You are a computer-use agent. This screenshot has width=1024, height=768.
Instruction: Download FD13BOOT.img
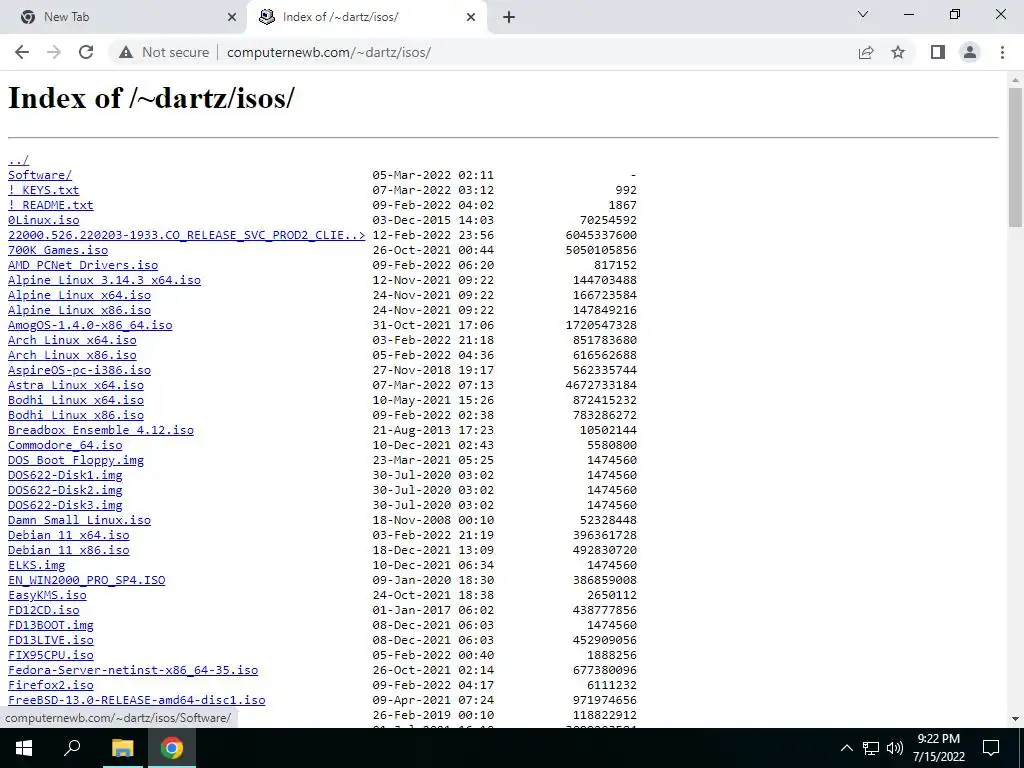tap(50, 626)
